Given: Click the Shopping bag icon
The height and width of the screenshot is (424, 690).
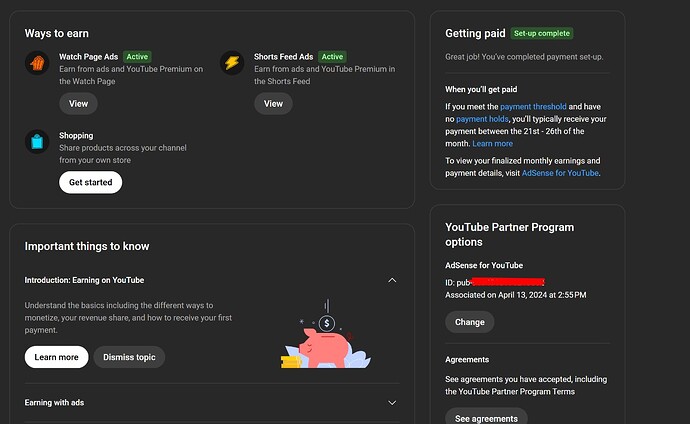Looking at the screenshot, I should tap(37, 142).
